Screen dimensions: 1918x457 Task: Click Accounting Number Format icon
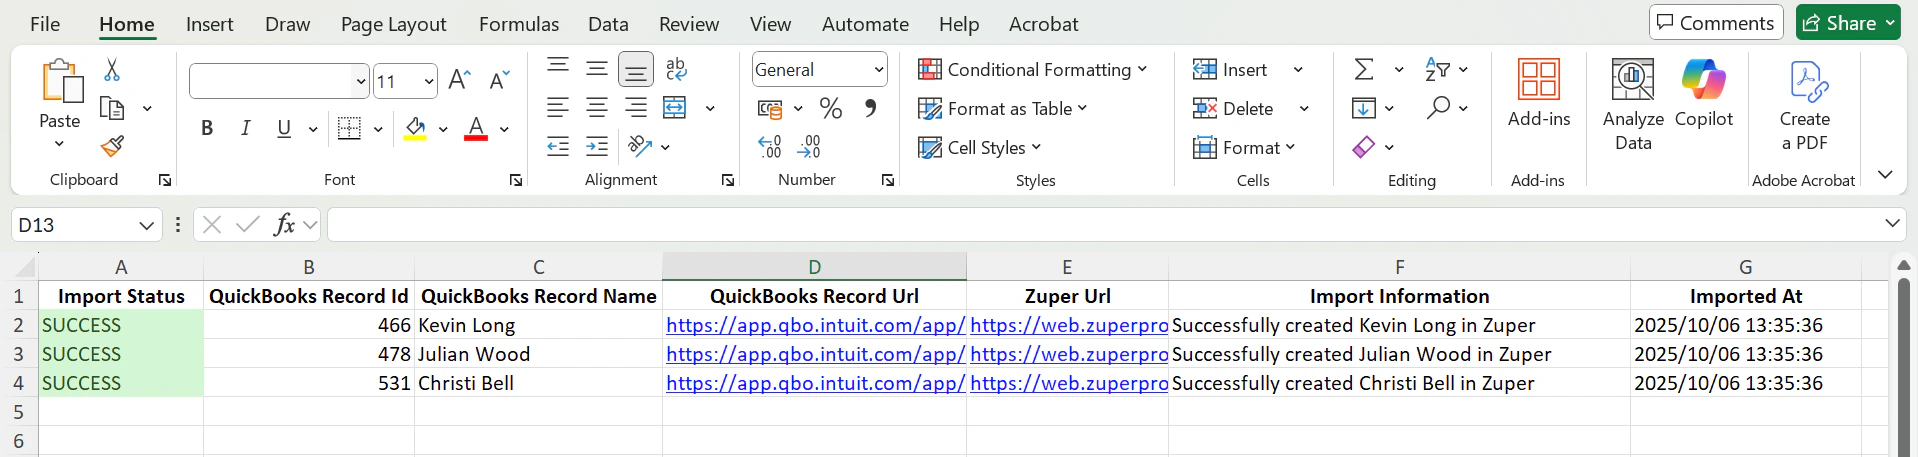point(769,108)
